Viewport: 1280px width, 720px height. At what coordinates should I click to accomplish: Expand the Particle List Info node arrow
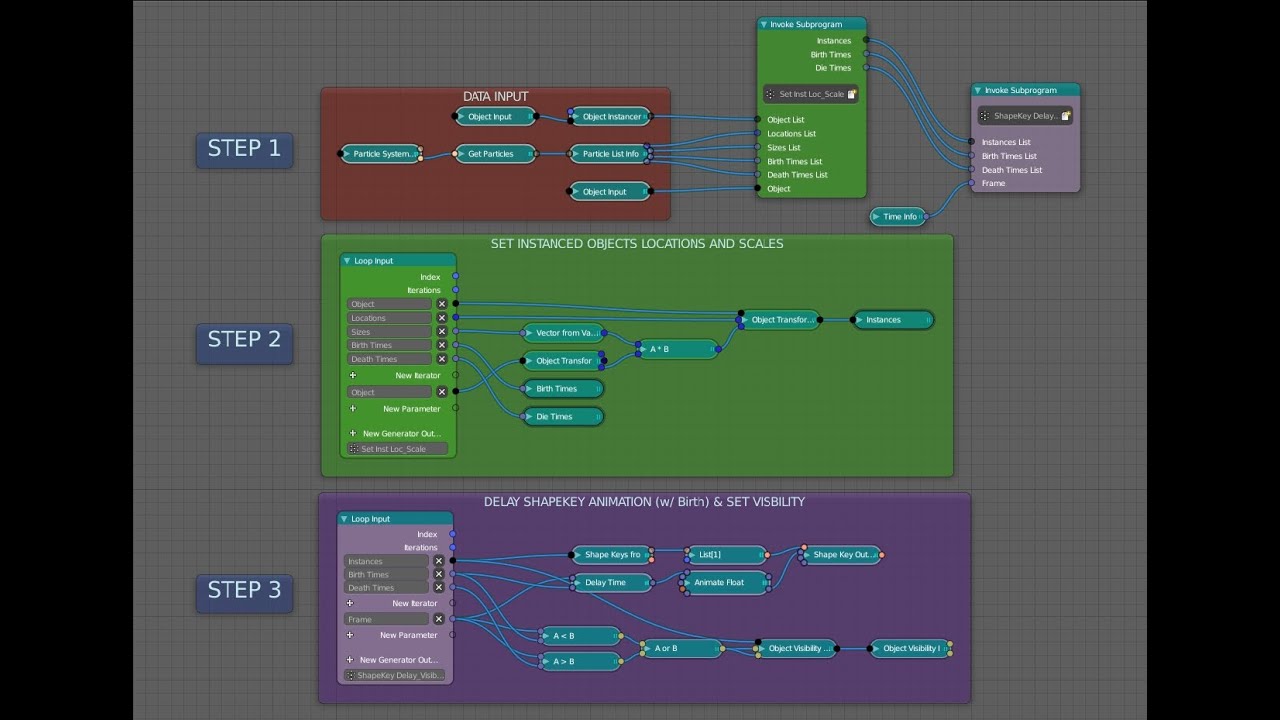[x=577, y=154]
